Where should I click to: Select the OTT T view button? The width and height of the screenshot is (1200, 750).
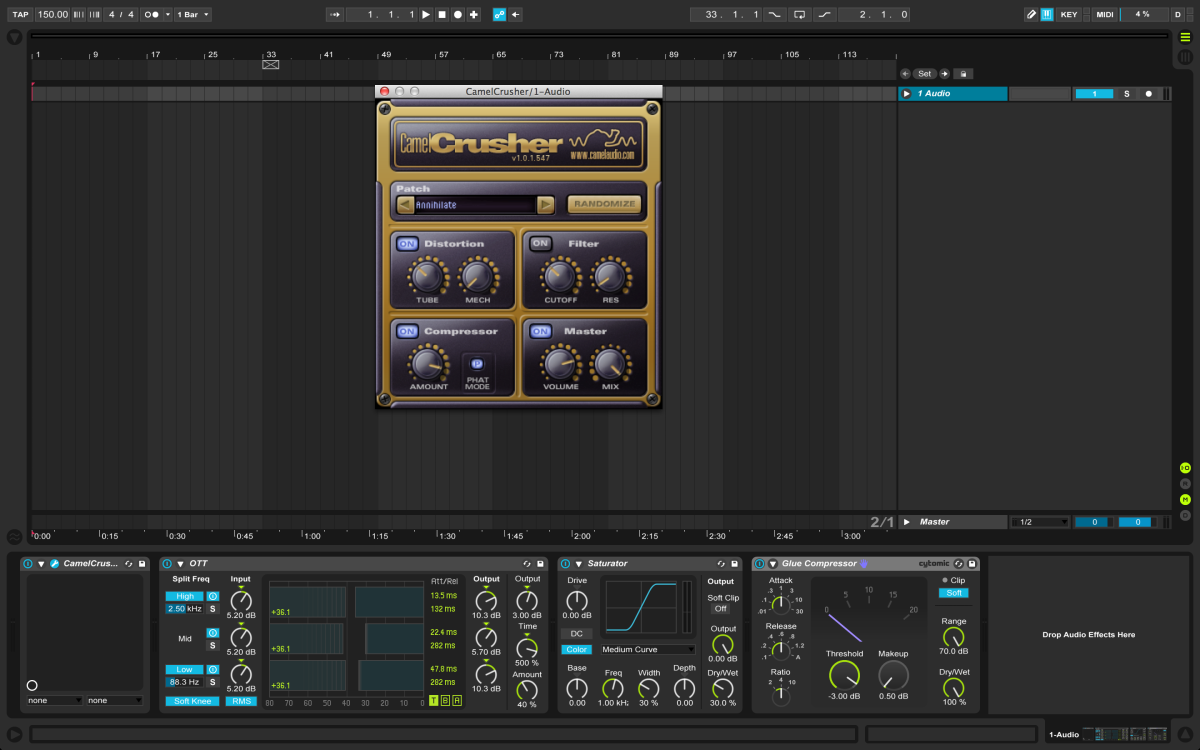click(x=434, y=701)
